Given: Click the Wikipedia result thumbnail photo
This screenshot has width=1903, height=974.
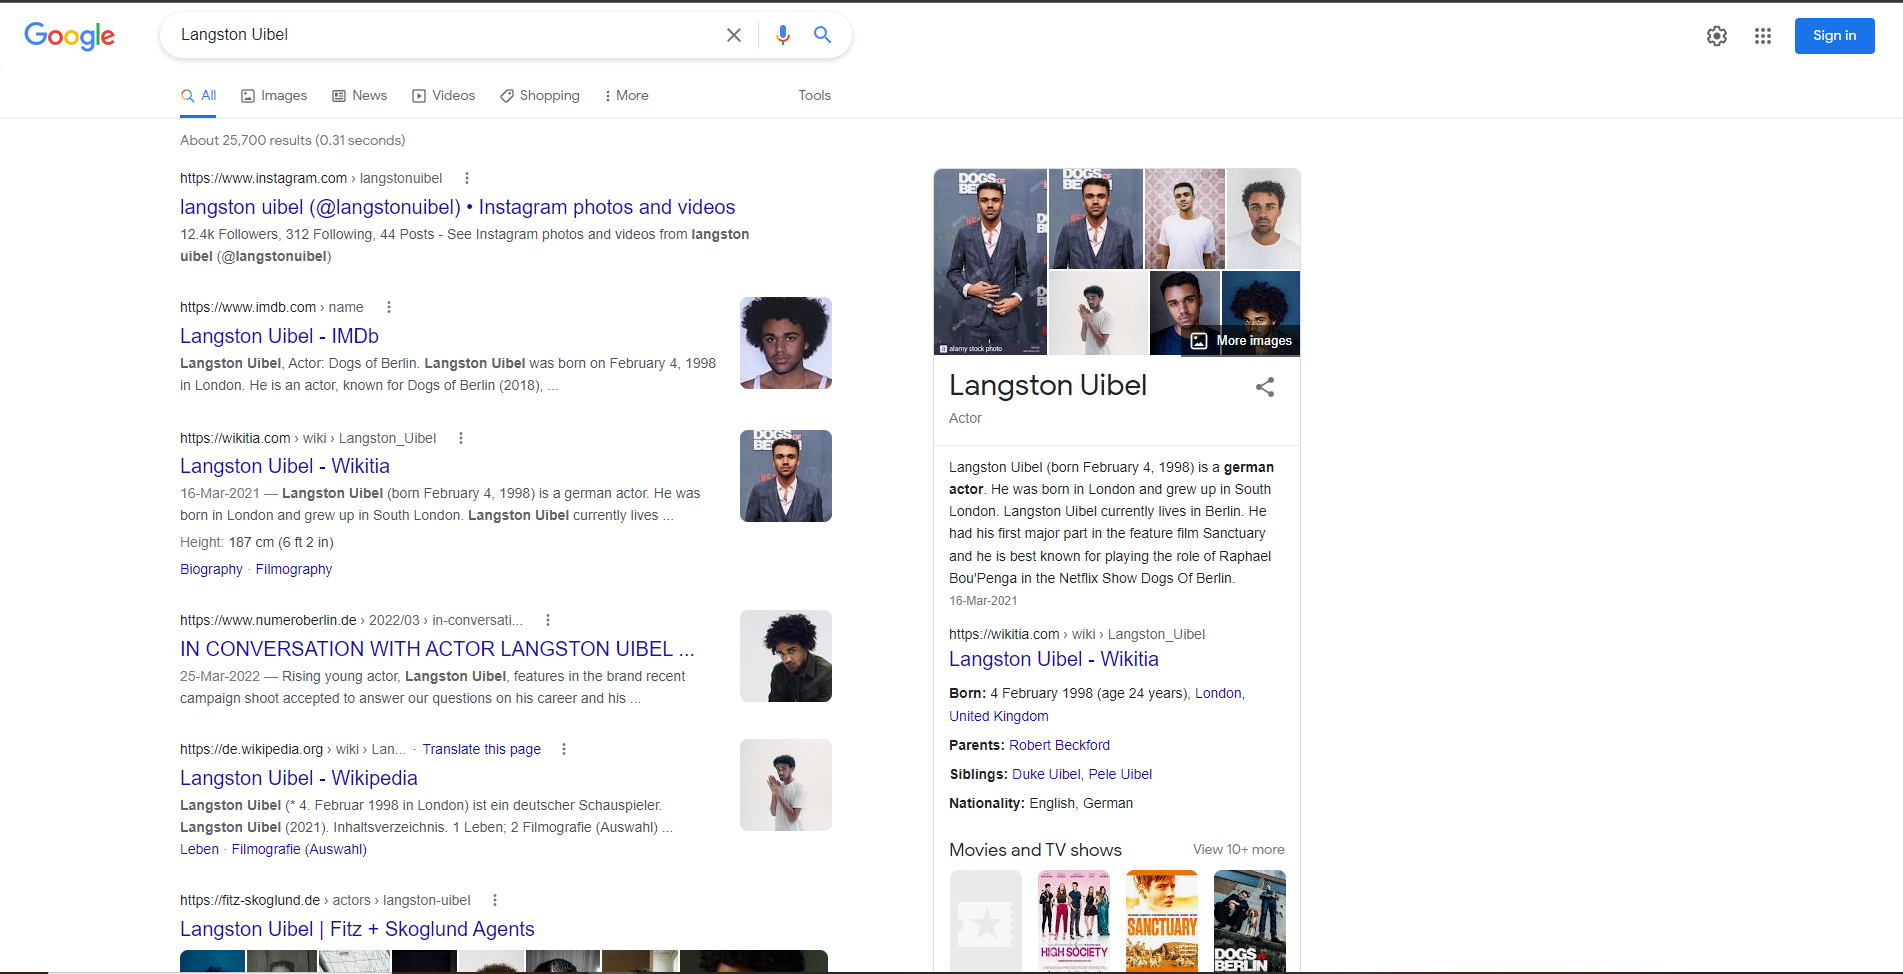Looking at the screenshot, I should [x=786, y=785].
